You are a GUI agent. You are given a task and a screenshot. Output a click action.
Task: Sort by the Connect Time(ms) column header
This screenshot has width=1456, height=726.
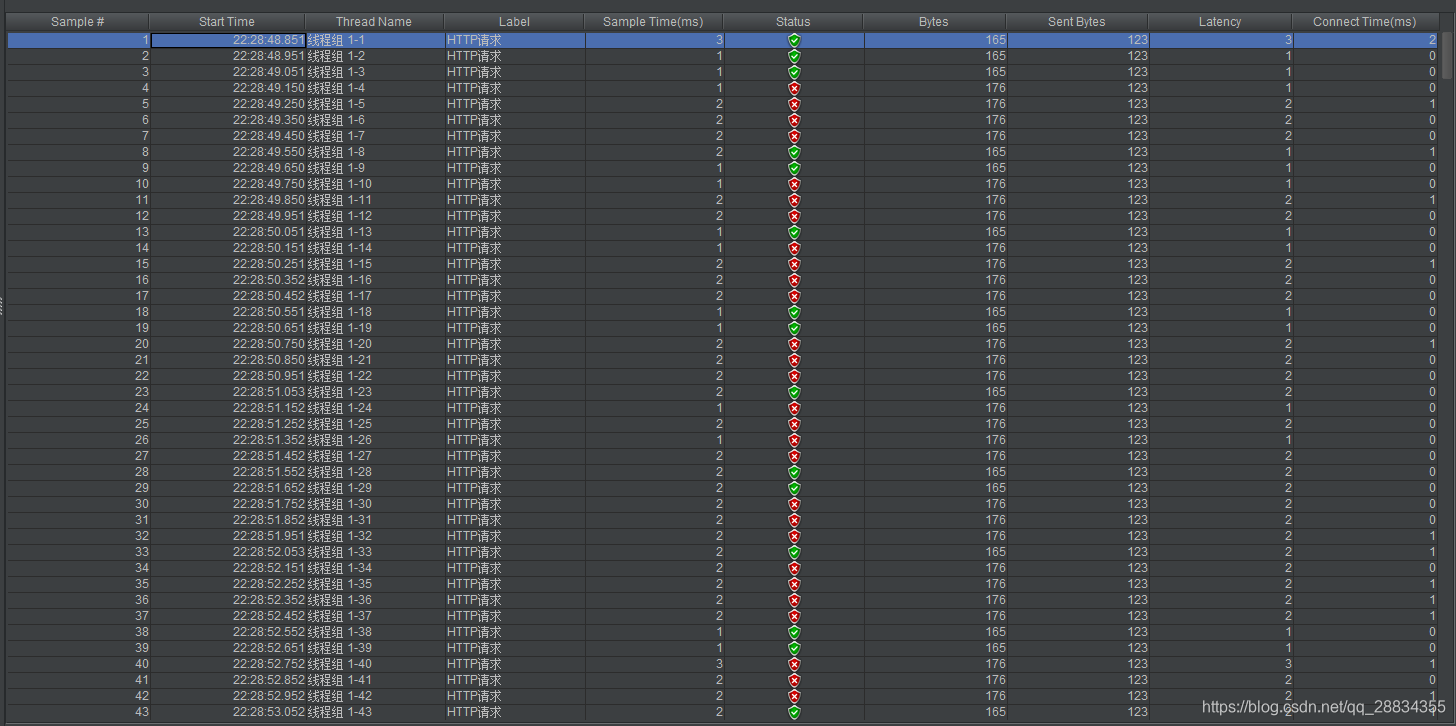click(1365, 22)
